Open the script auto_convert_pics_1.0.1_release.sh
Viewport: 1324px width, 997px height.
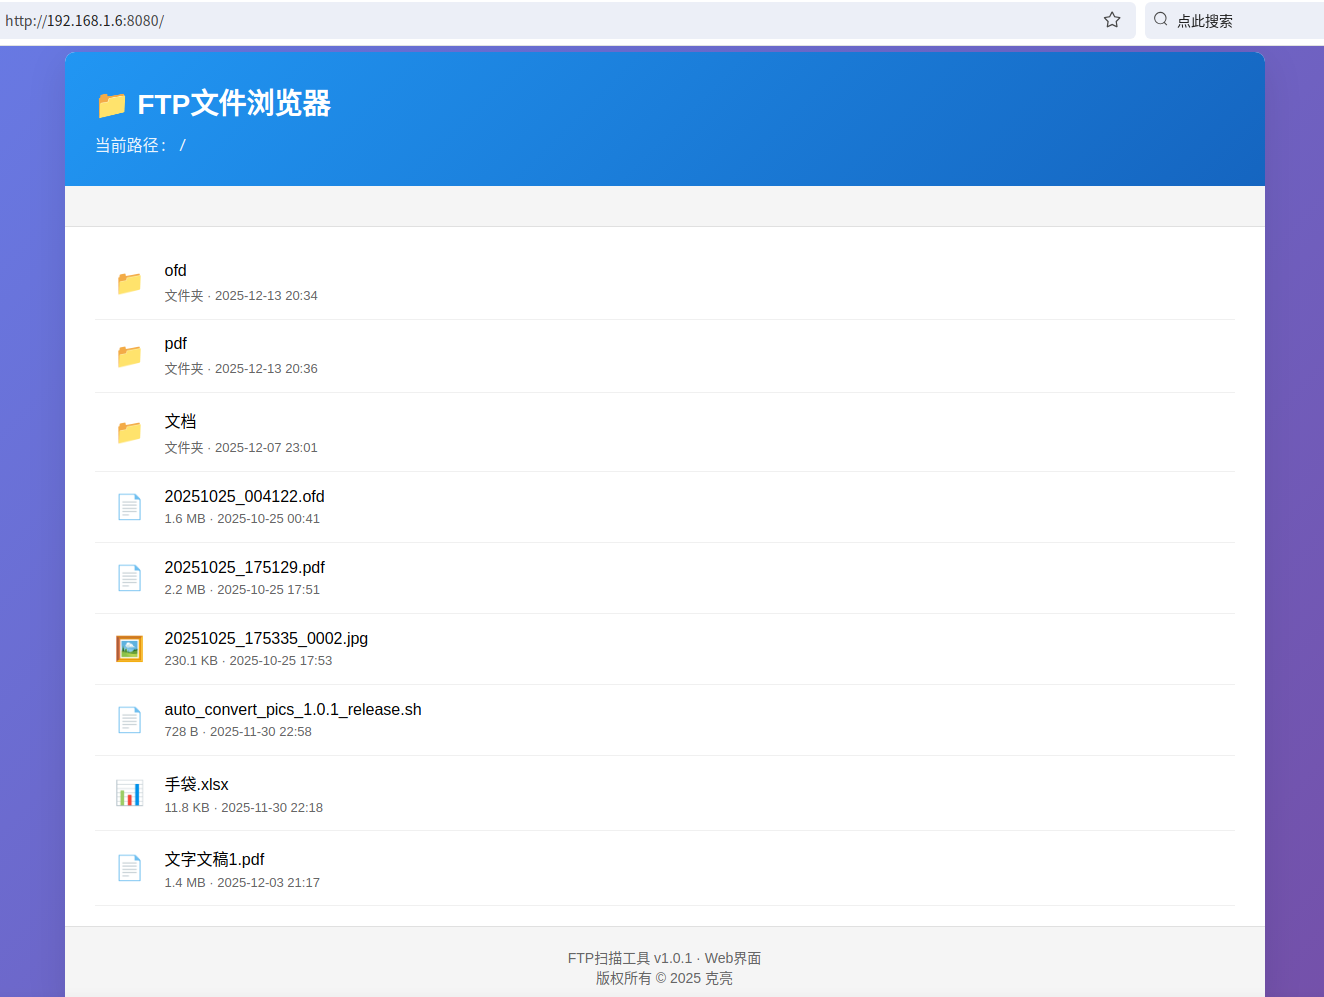coord(293,709)
